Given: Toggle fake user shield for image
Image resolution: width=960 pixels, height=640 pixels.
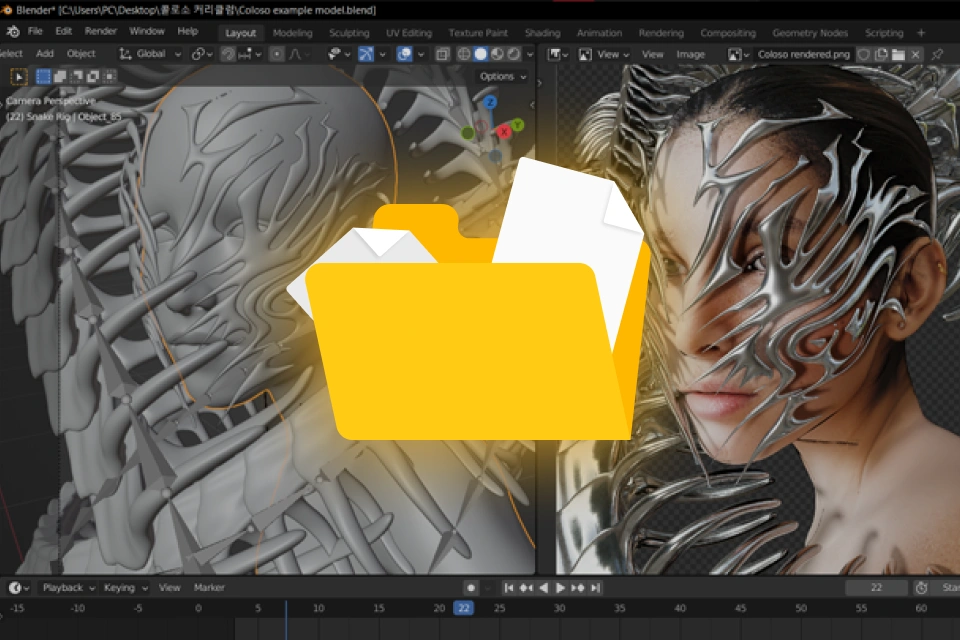Looking at the screenshot, I should (x=864, y=55).
